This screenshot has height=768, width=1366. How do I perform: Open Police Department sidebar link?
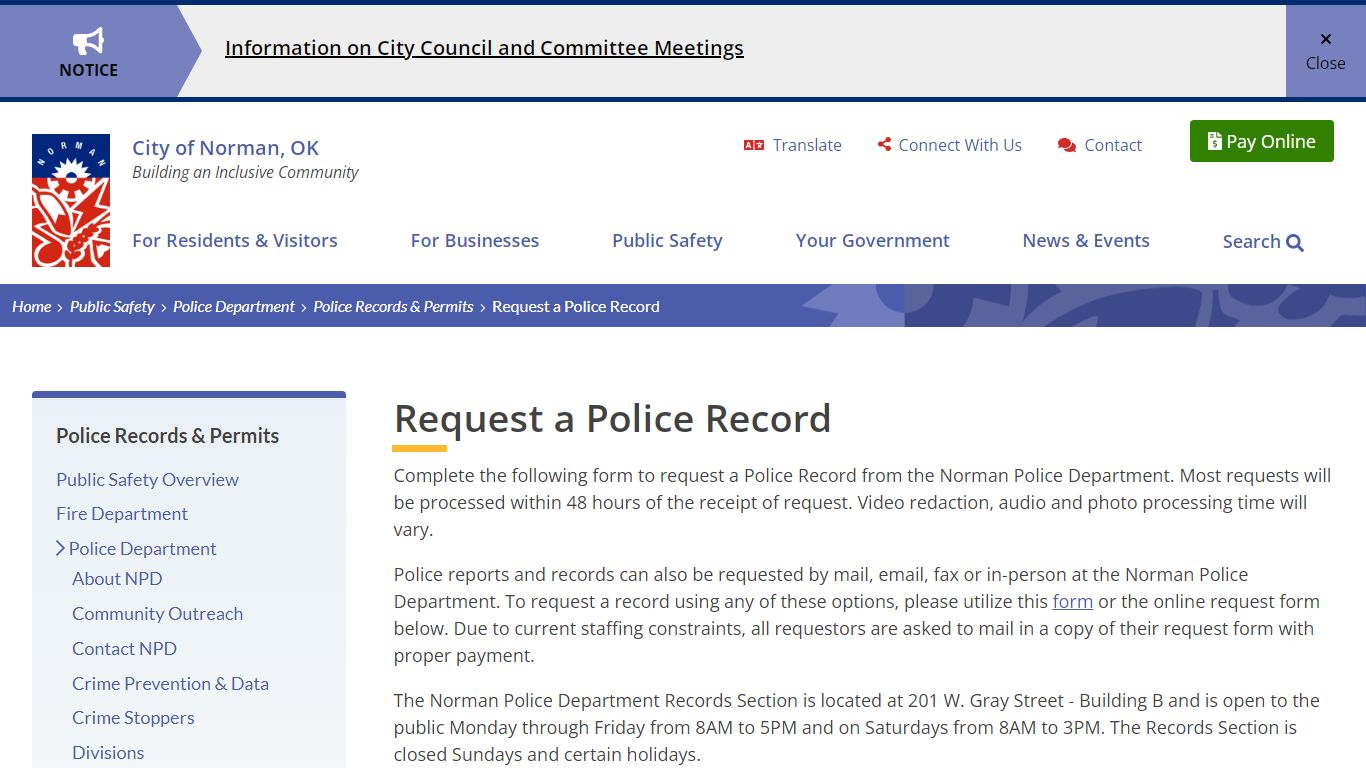[142, 548]
